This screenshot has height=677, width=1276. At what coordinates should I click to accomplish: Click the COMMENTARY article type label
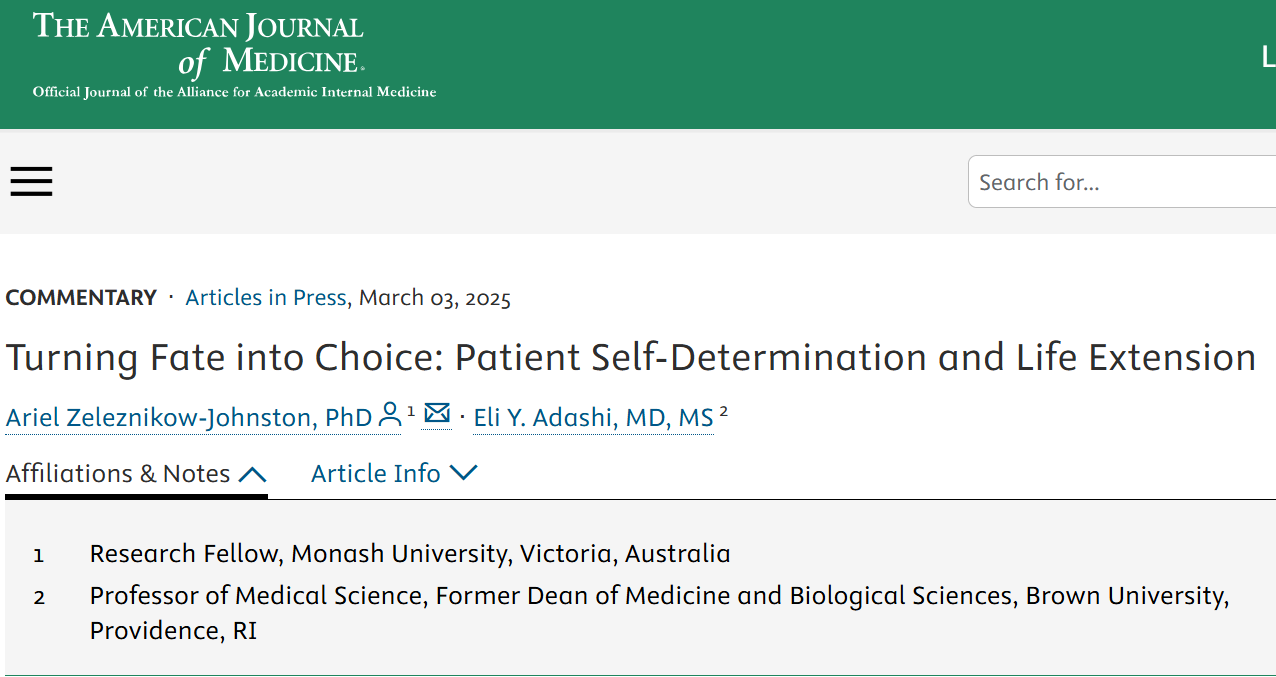click(81, 297)
